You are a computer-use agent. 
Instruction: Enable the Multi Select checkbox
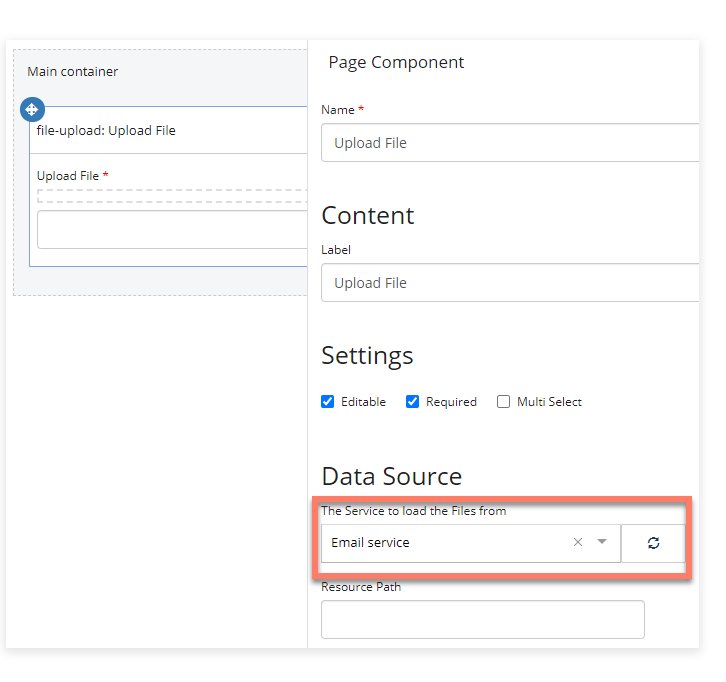(x=503, y=401)
